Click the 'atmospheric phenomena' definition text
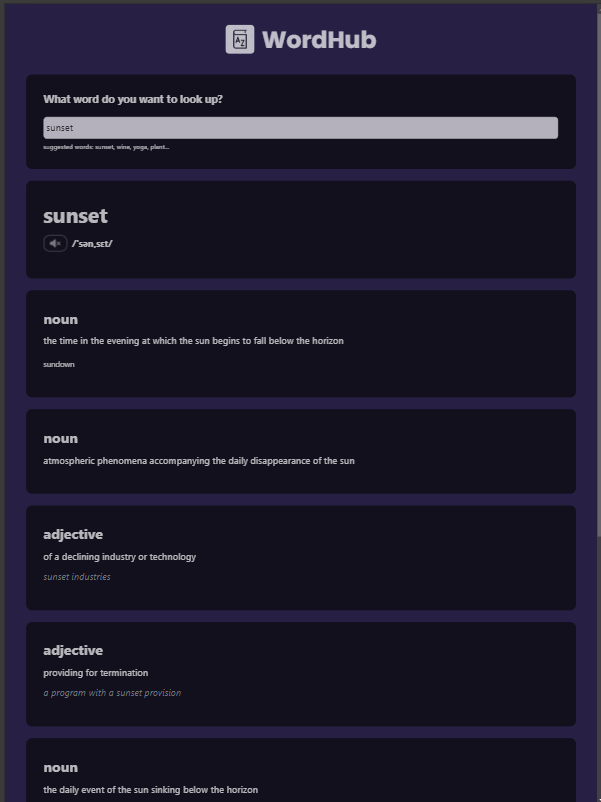This screenshot has width=601, height=802. [x=199, y=461]
